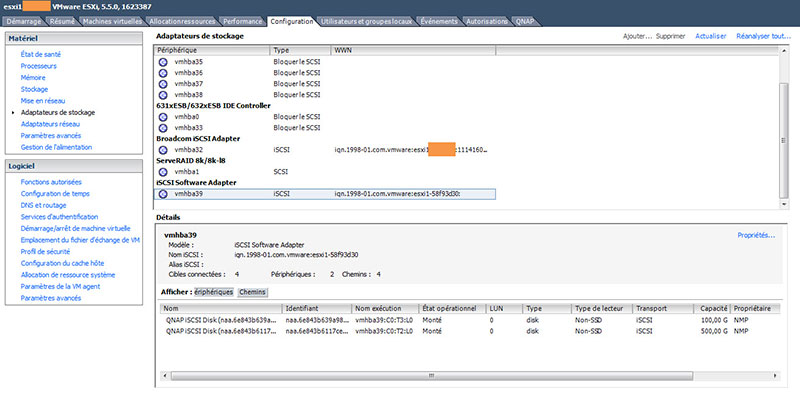Open Processeurs hardware section
800x400 pixels.
point(39,66)
